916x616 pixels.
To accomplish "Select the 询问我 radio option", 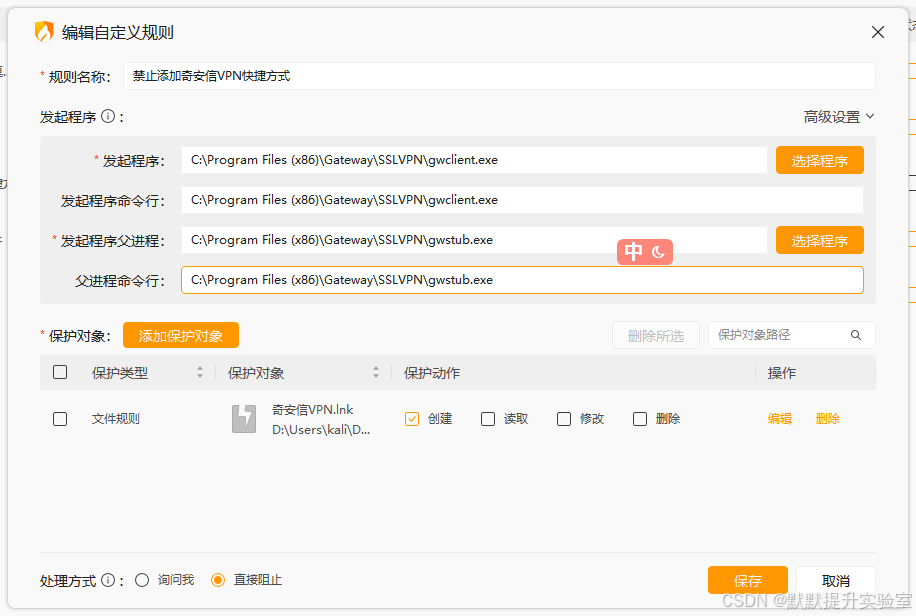I will 142,580.
